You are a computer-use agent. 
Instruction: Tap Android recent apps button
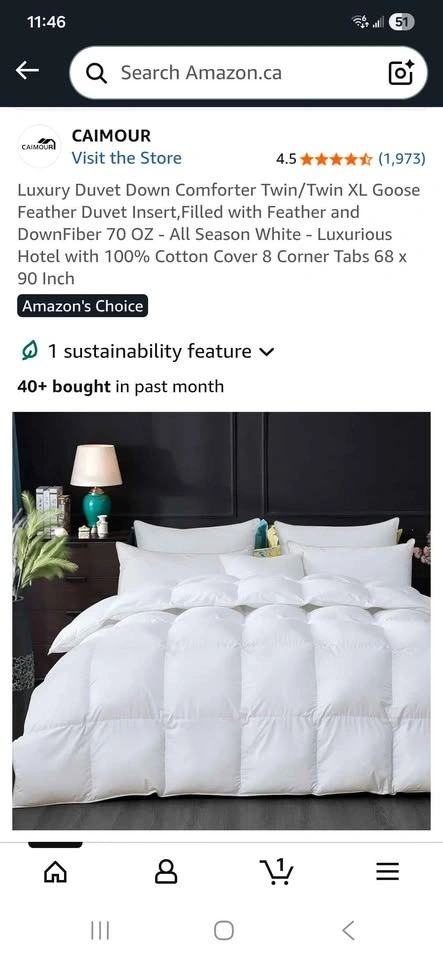point(100,931)
